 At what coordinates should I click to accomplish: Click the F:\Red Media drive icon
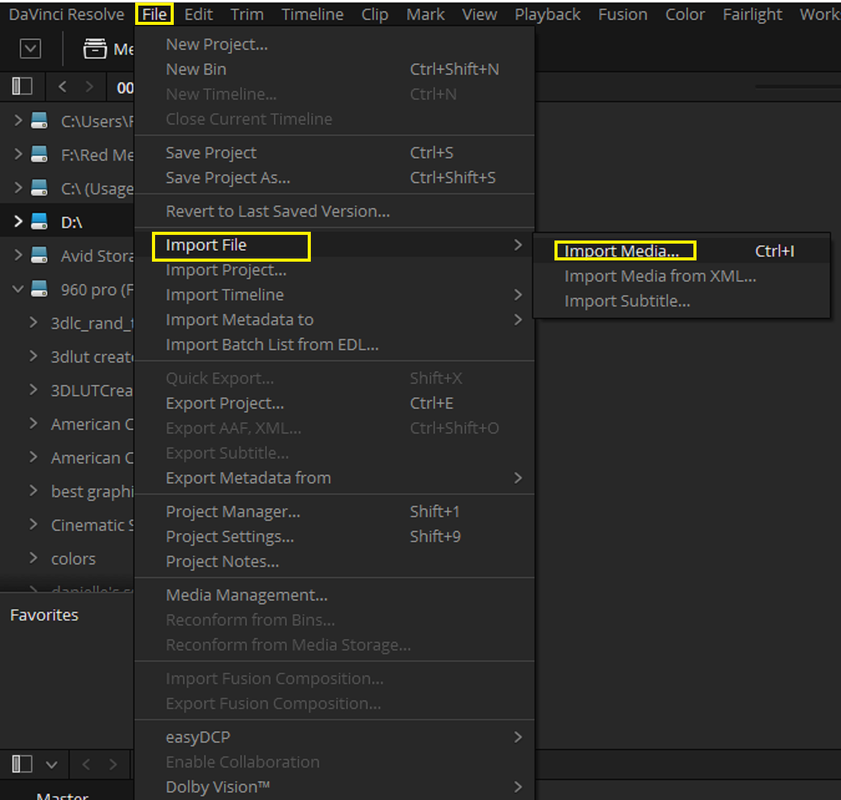(x=39, y=154)
